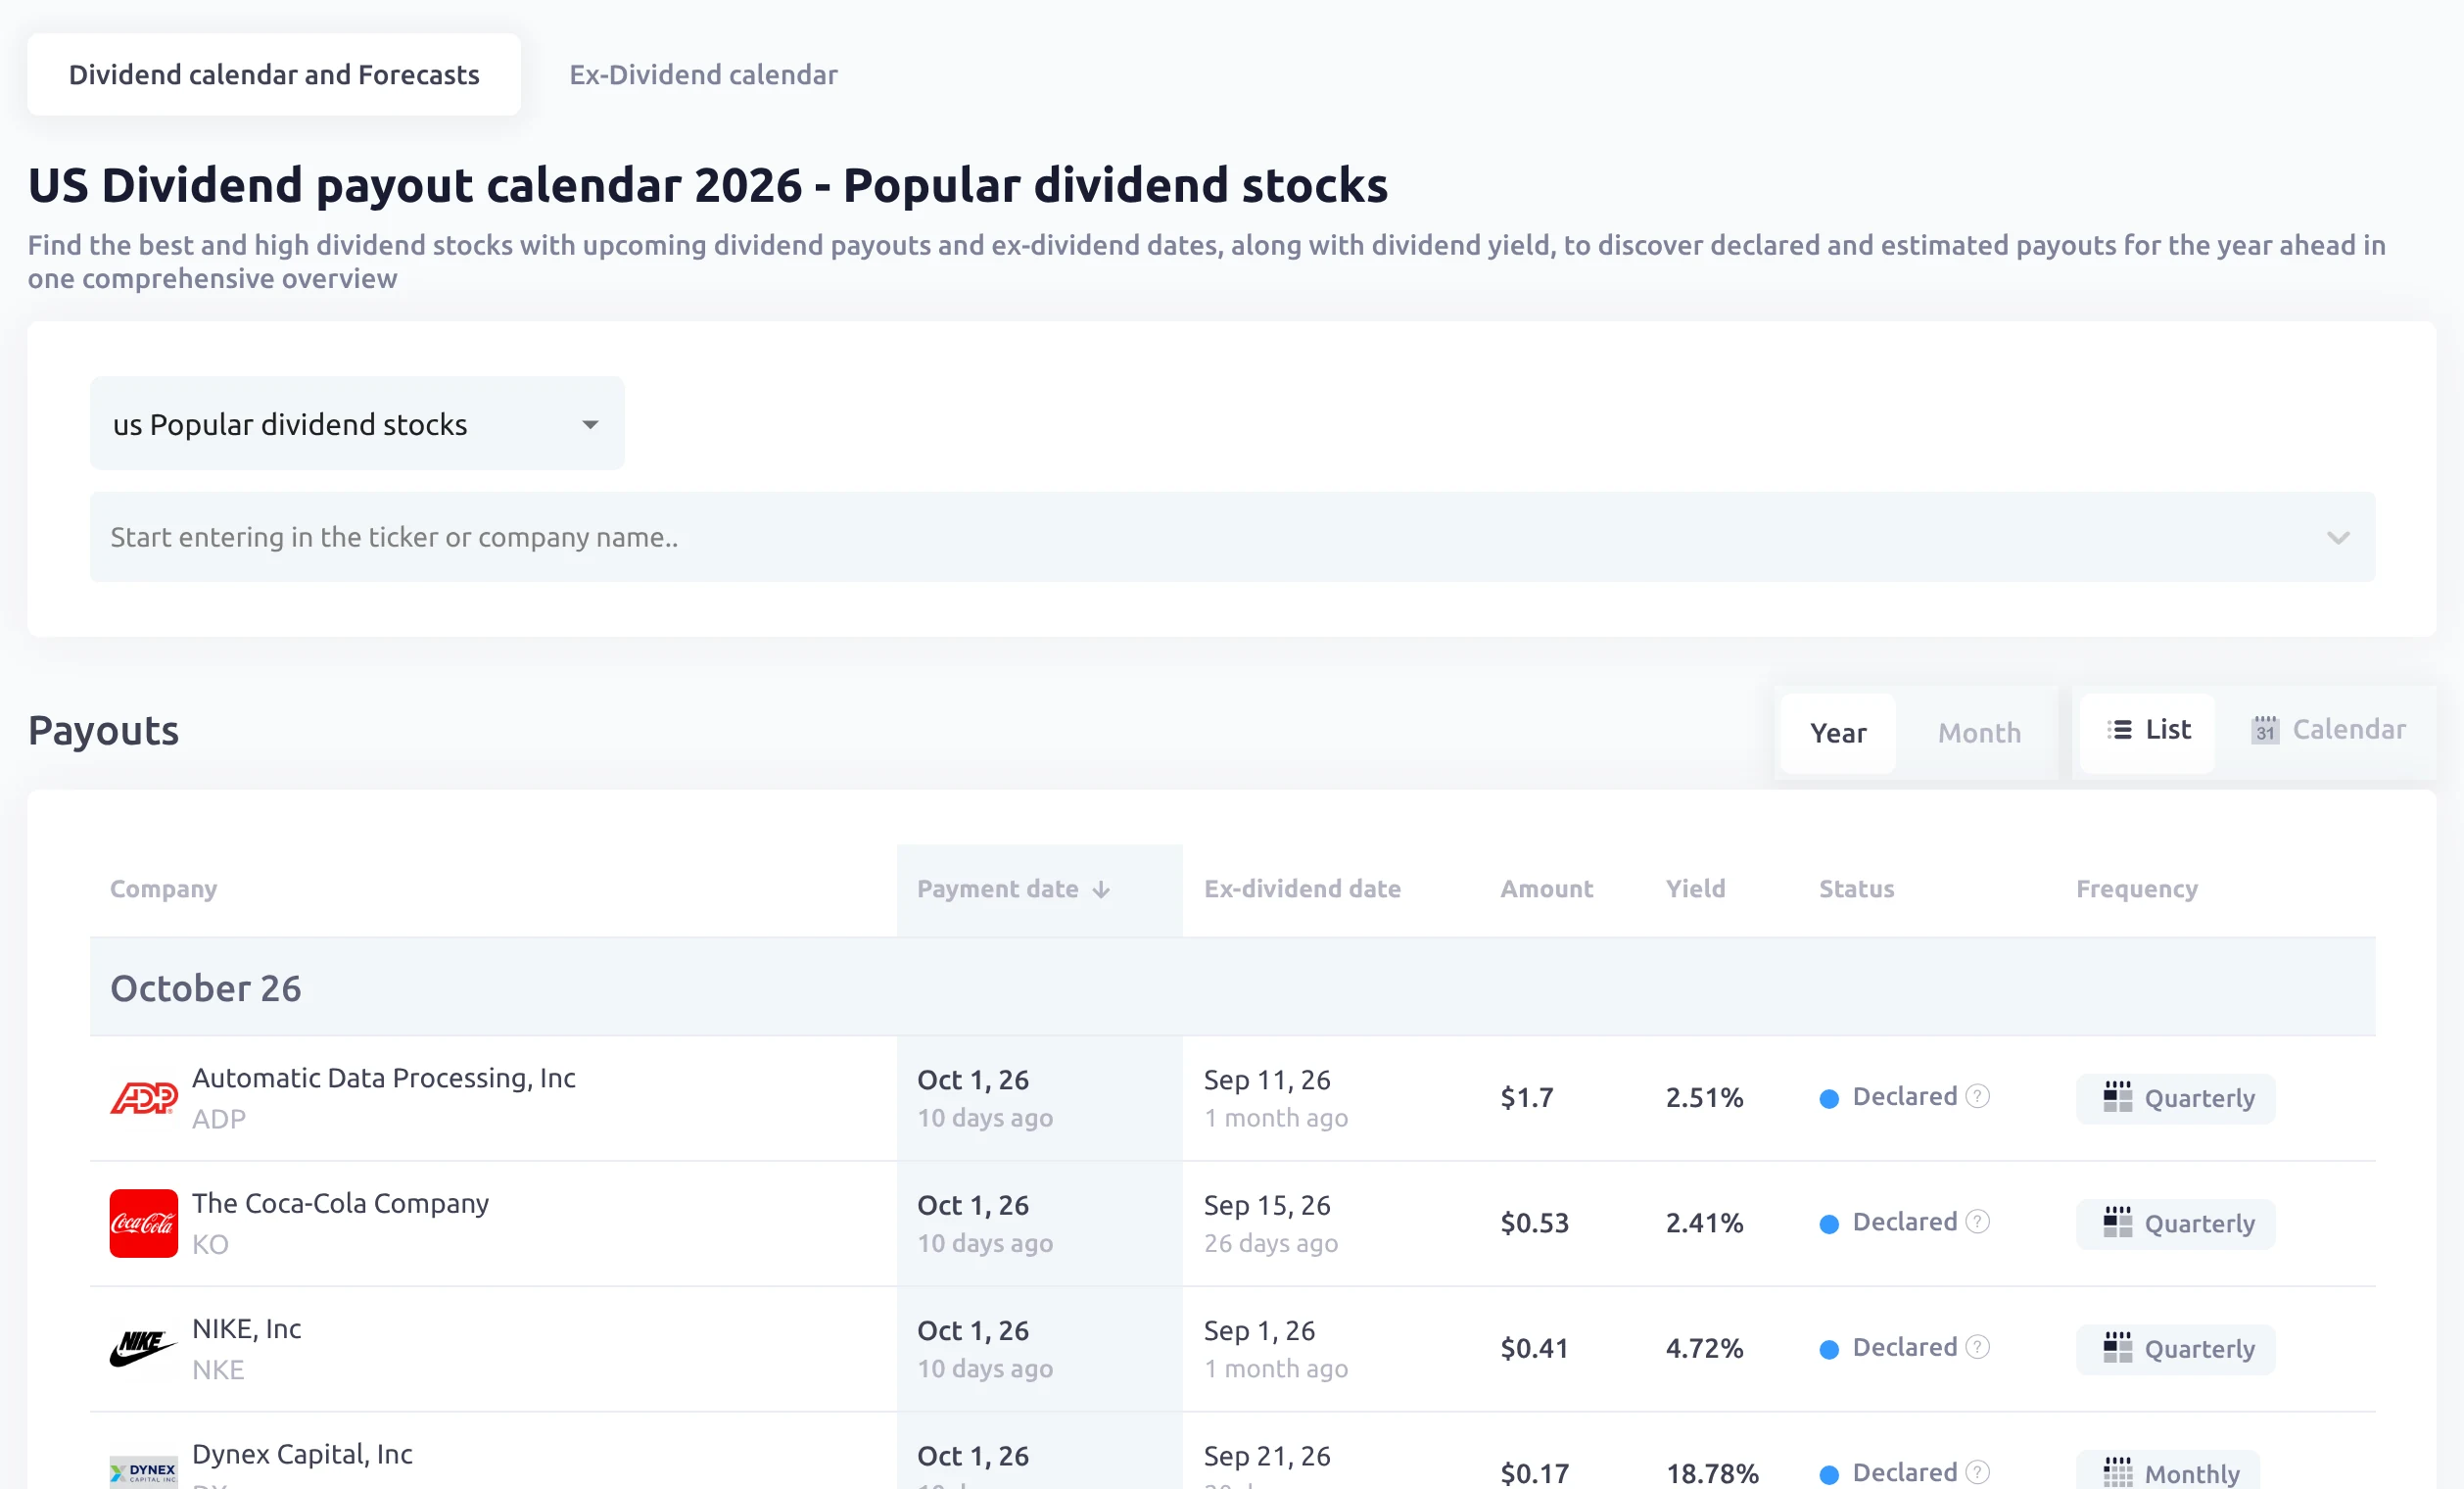Image resolution: width=2464 pixels, height=1489 pixels.
Task: Click the ADP Declared status dot
Action: [1829, 1099]
